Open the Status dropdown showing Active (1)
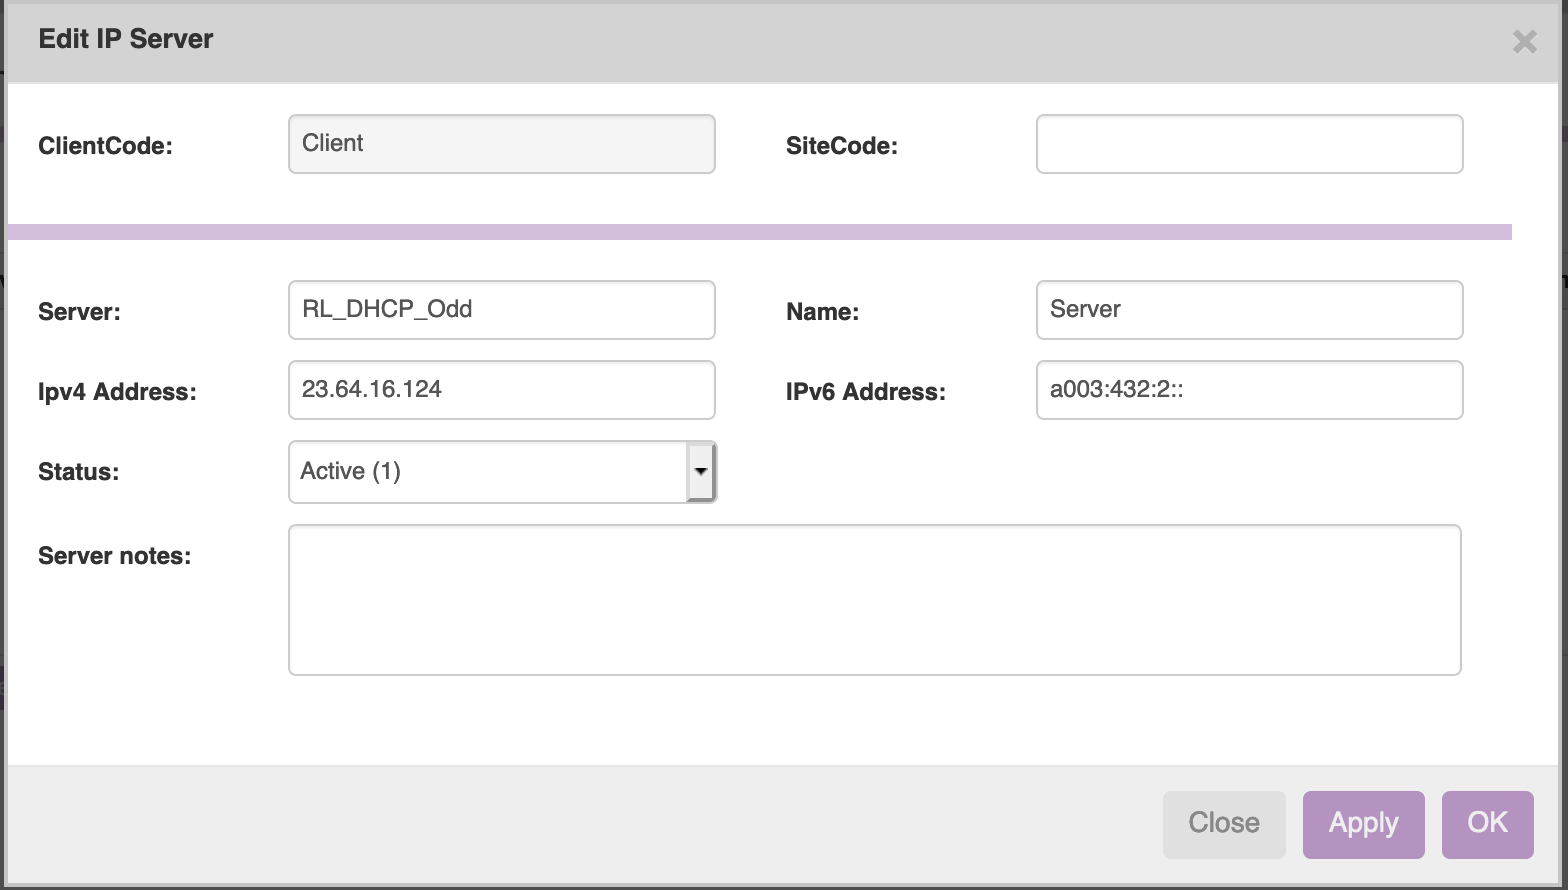The image size is (1568, 890). 501,472
